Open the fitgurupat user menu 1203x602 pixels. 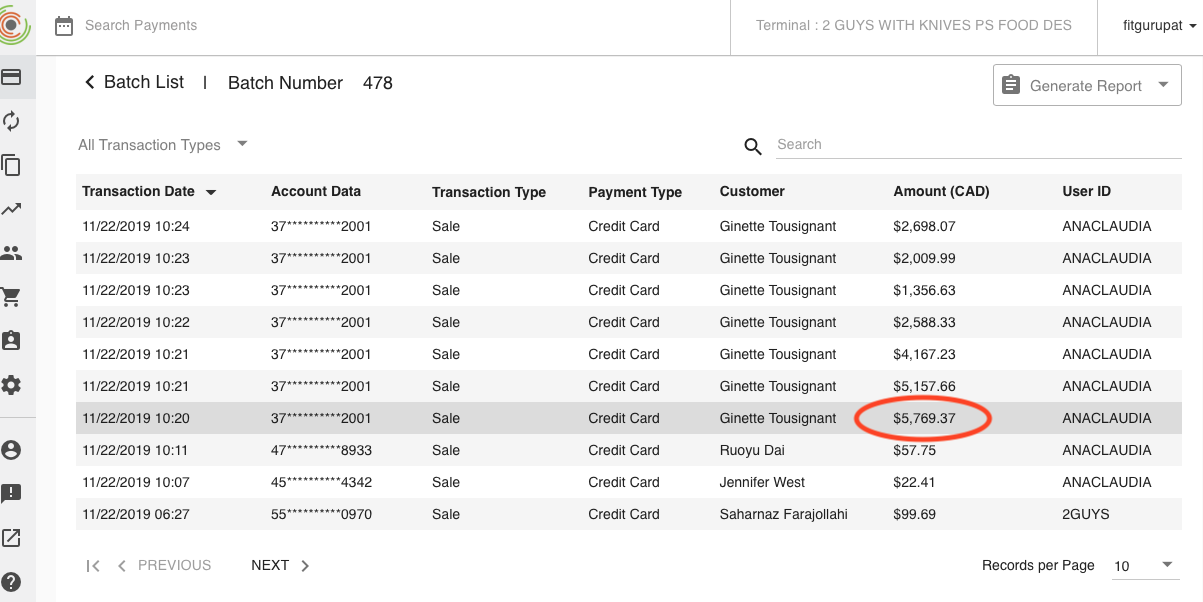[1159, 26]
